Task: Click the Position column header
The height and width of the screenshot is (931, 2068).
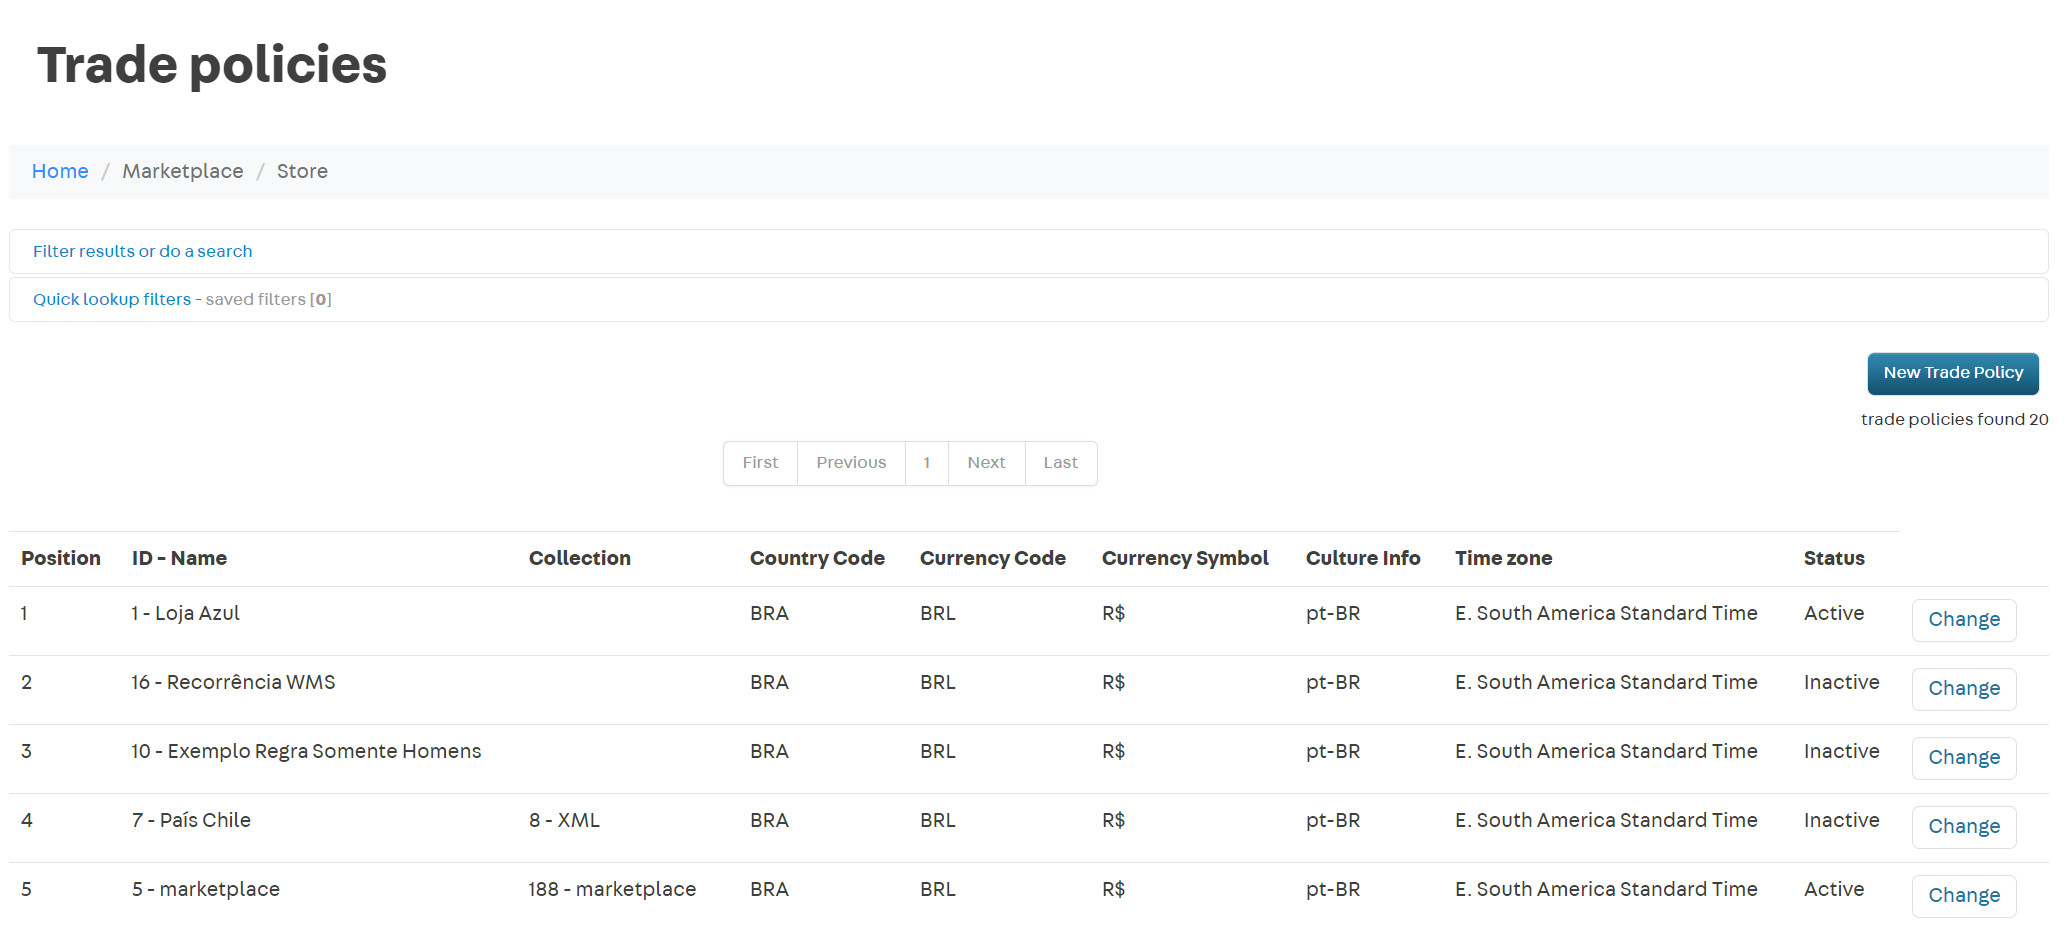Action: click(x=61, y=558)
